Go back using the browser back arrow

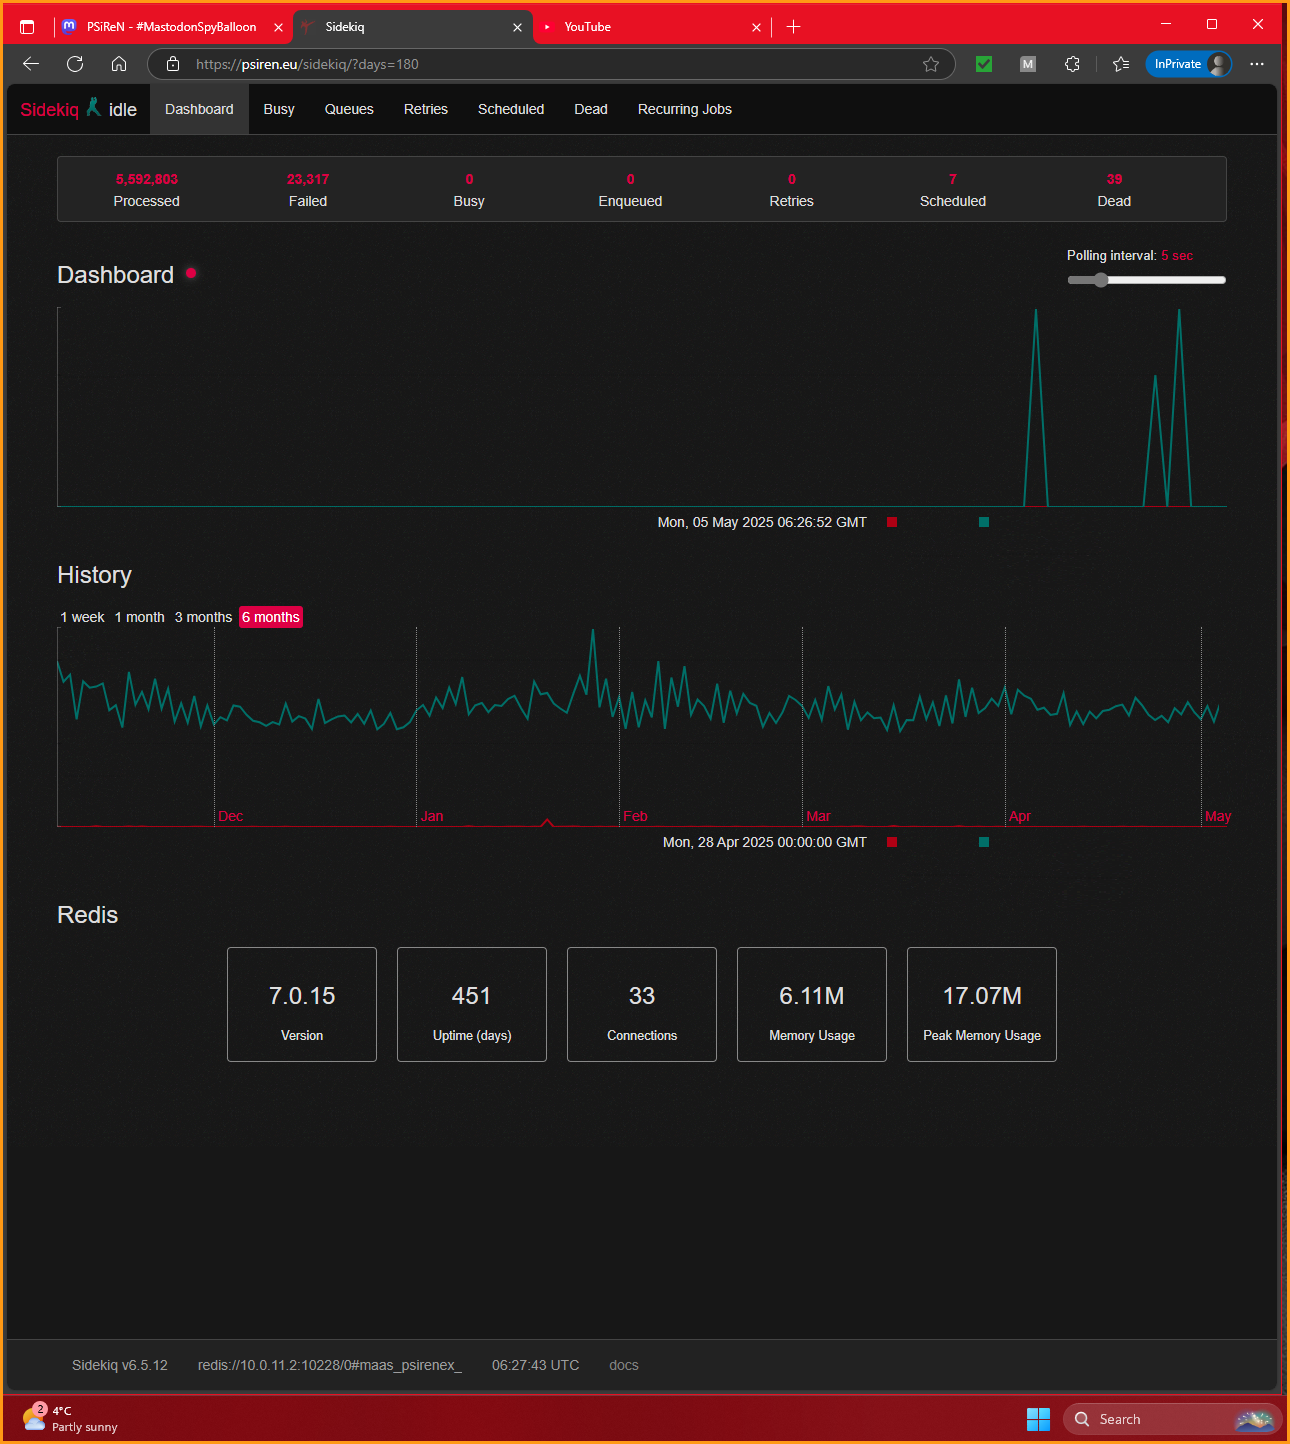[x=31, y=64]
